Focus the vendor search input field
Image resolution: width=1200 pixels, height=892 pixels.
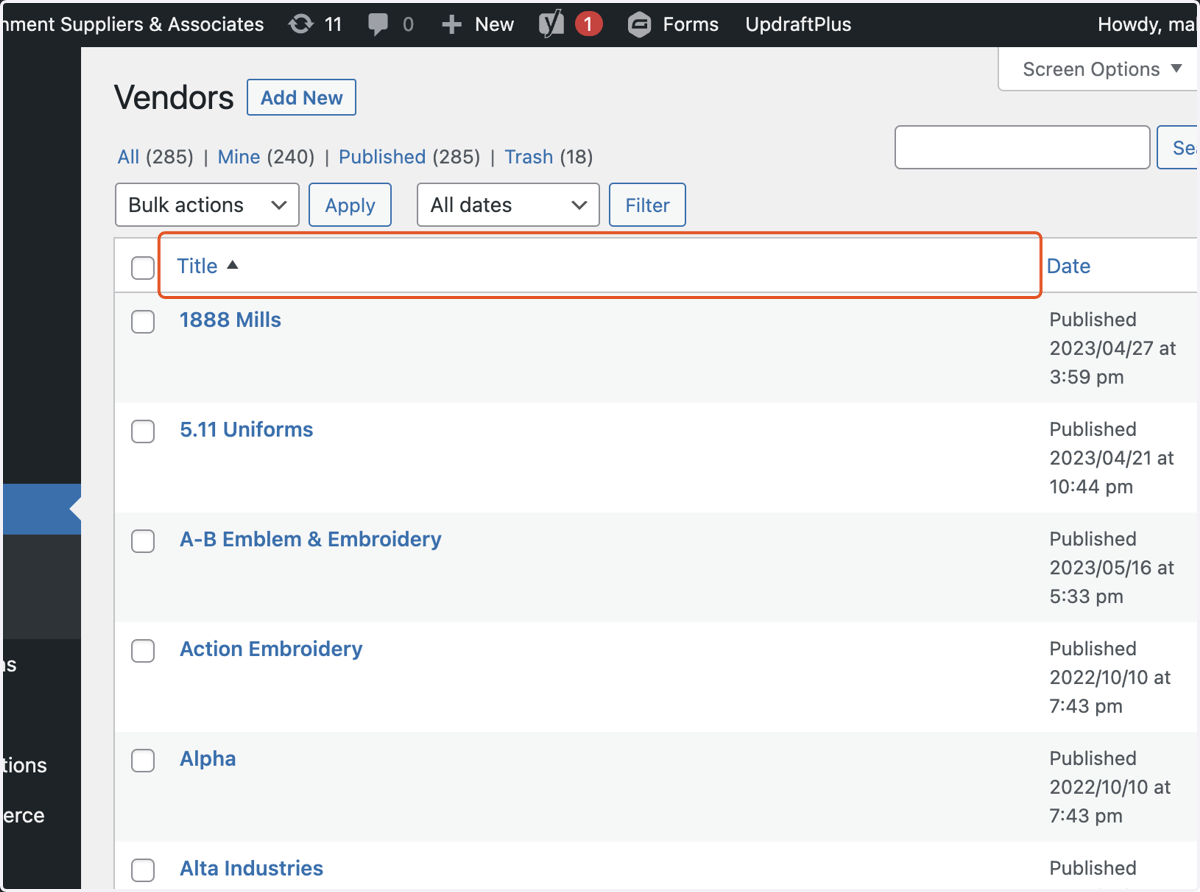pos(1022,148)
